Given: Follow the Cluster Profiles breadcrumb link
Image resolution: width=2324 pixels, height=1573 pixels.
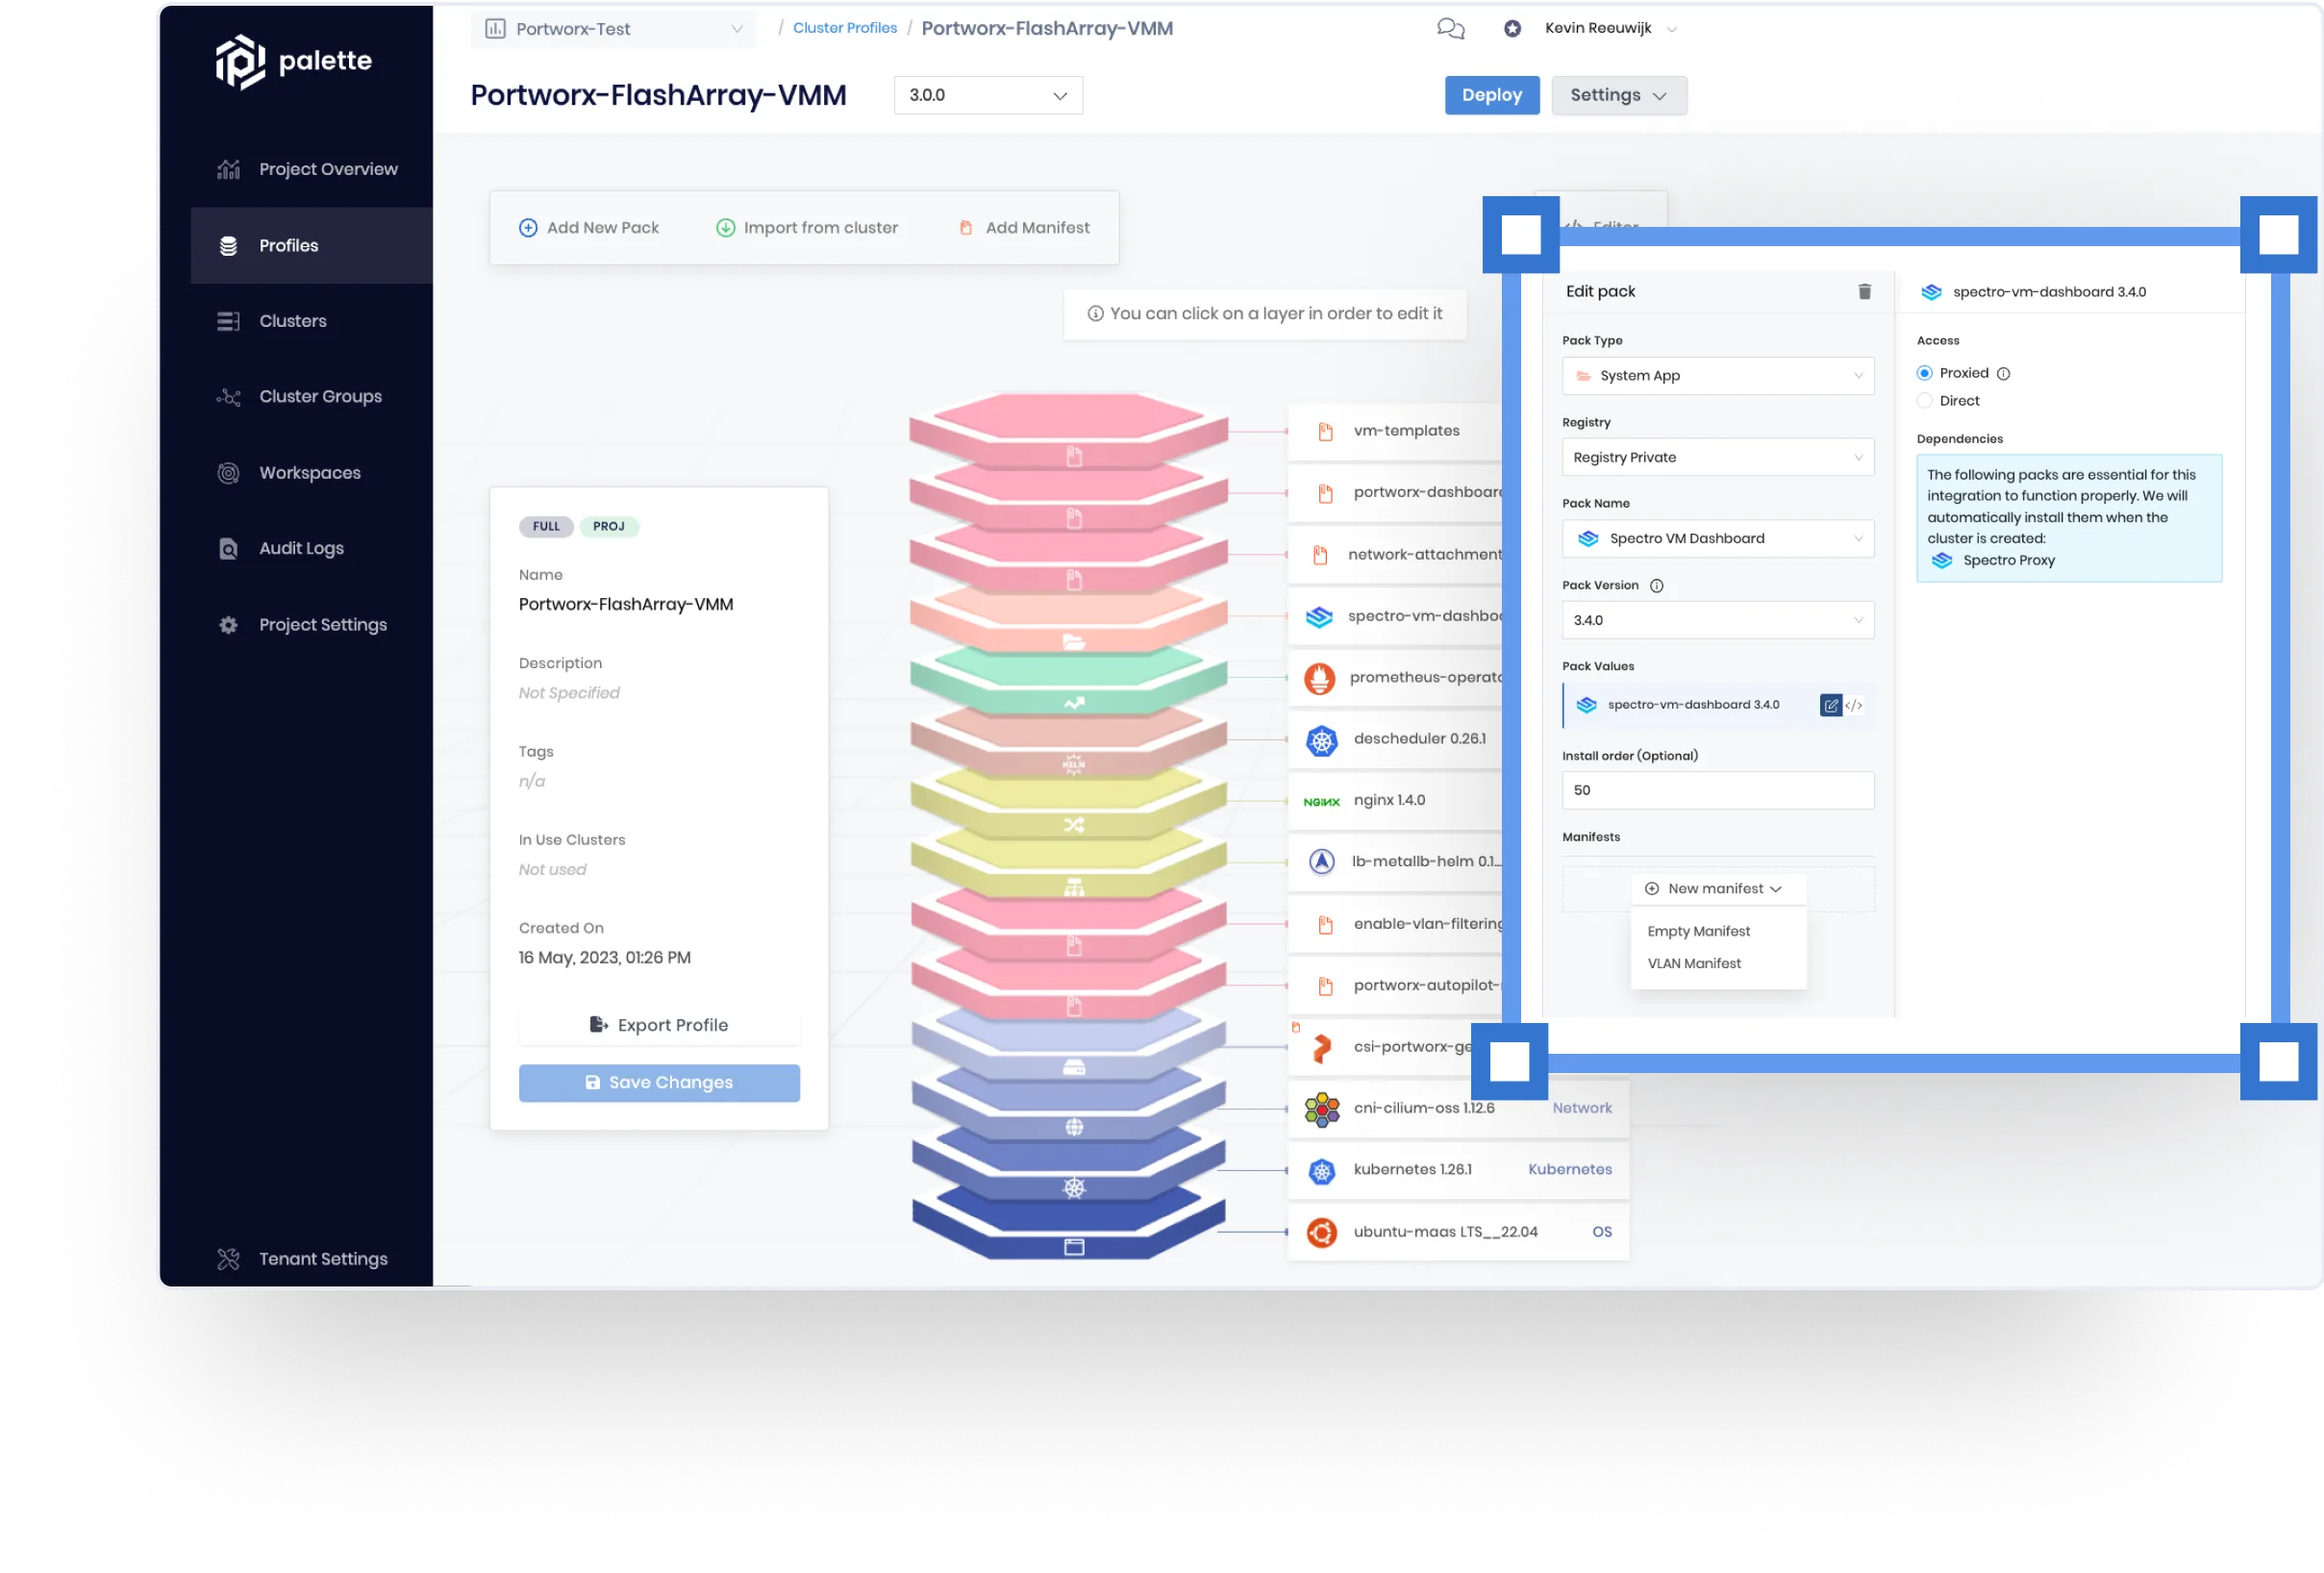Looking at the screenshot, I should coord(845,28).
